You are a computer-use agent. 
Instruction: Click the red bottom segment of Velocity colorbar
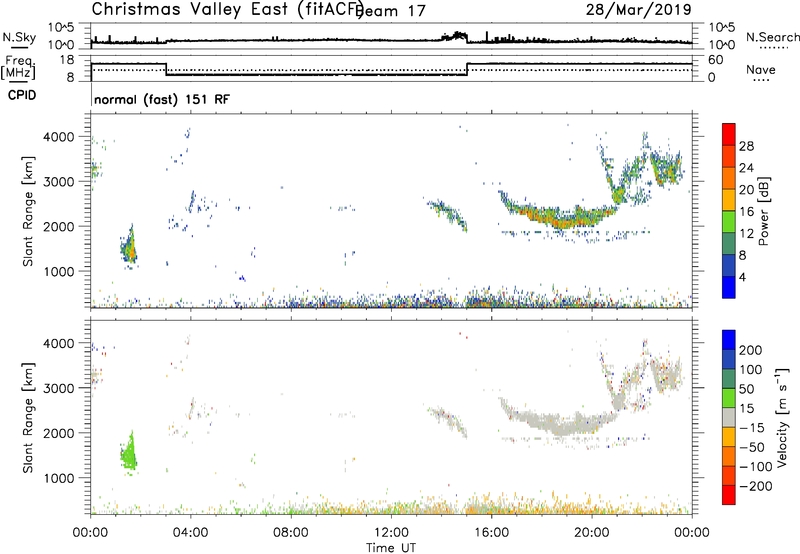(729, 495)
